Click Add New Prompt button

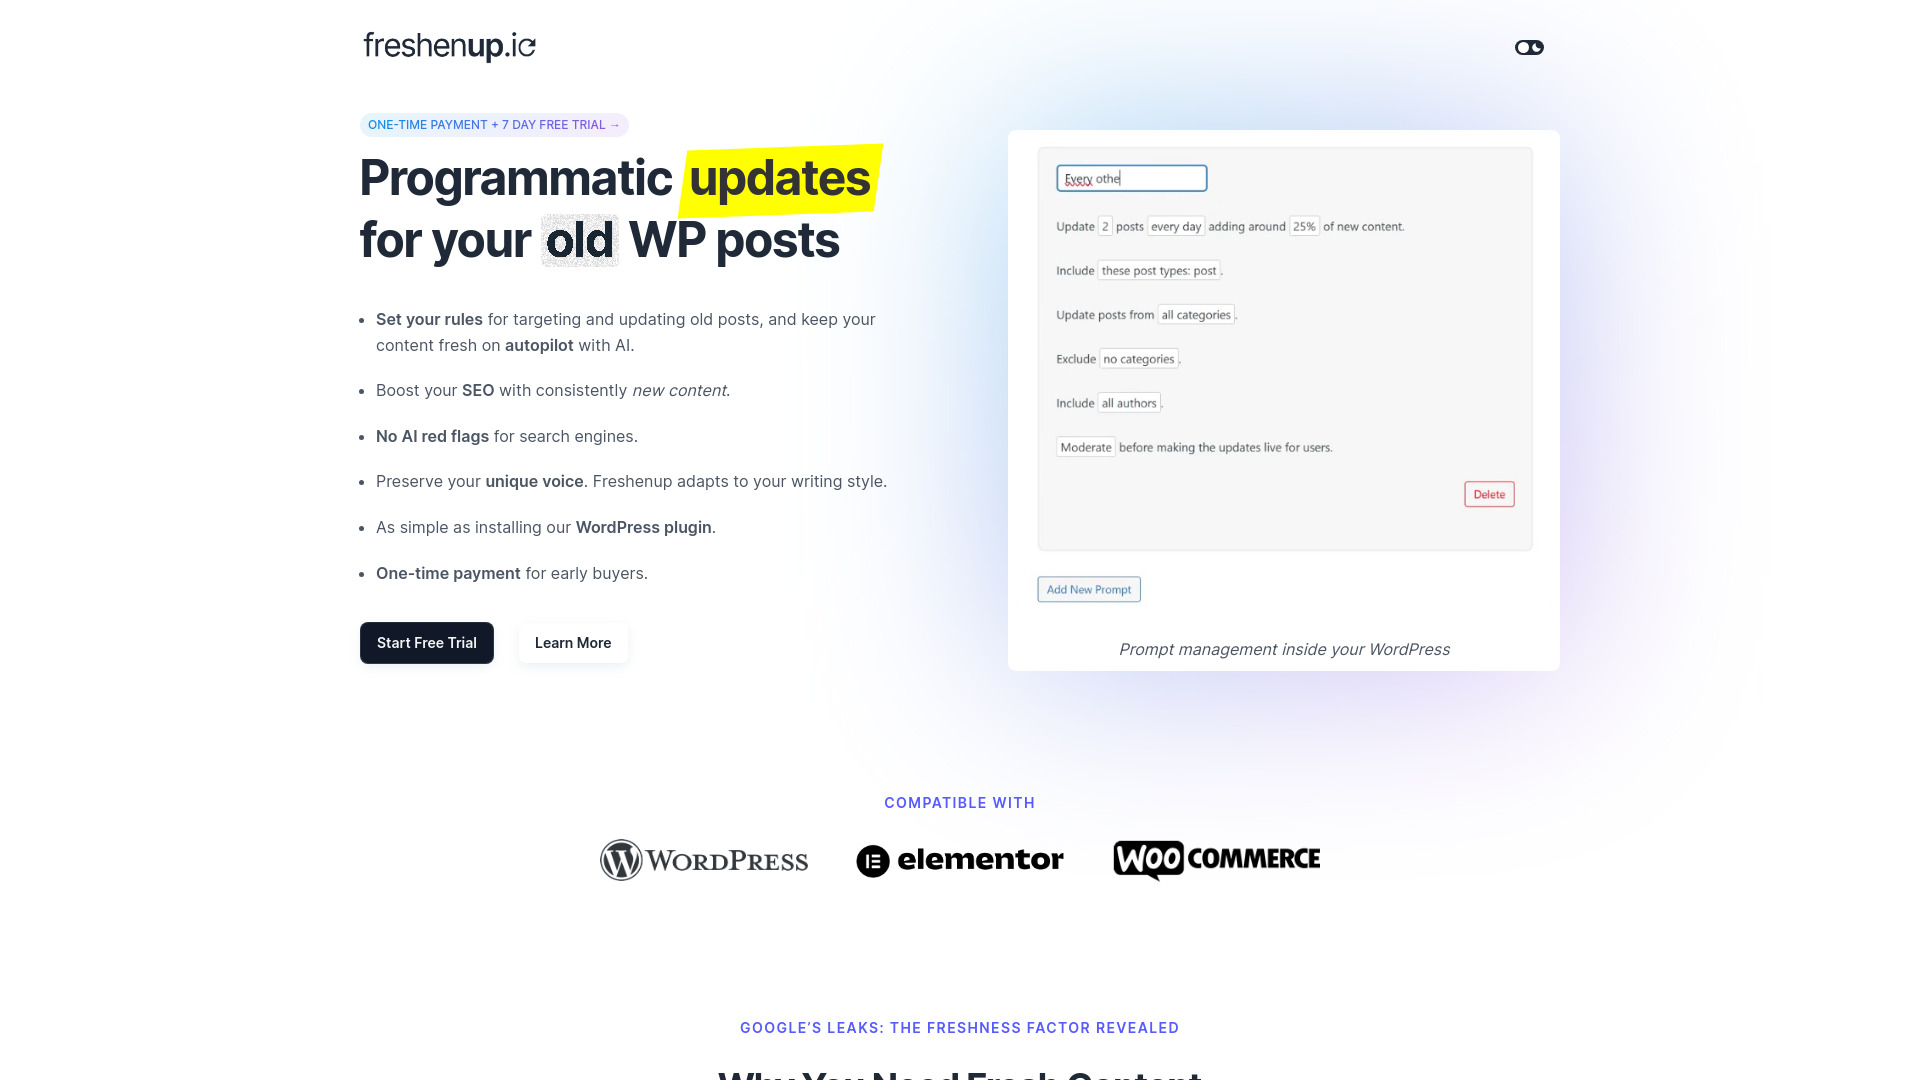1088,589
